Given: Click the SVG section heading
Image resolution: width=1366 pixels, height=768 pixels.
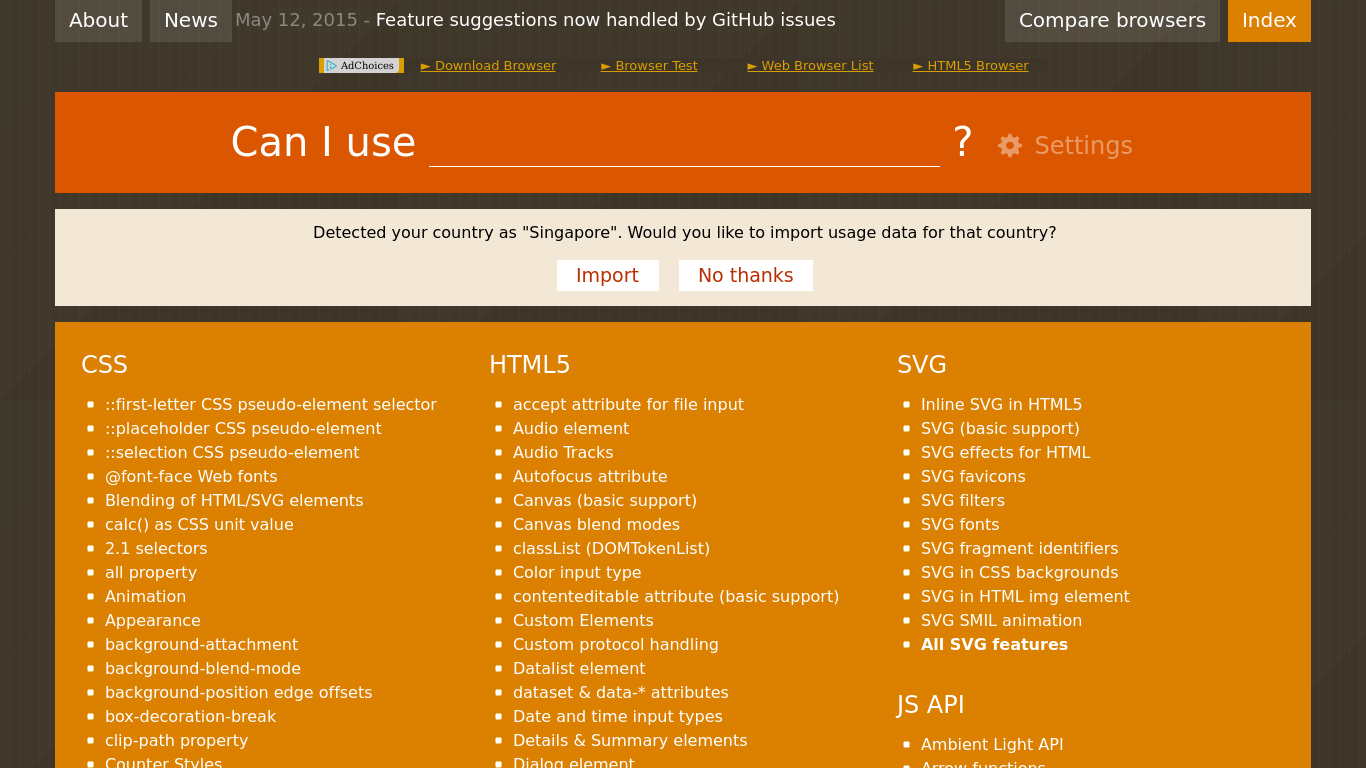Looking at the screenshot, I should point(922,365).
